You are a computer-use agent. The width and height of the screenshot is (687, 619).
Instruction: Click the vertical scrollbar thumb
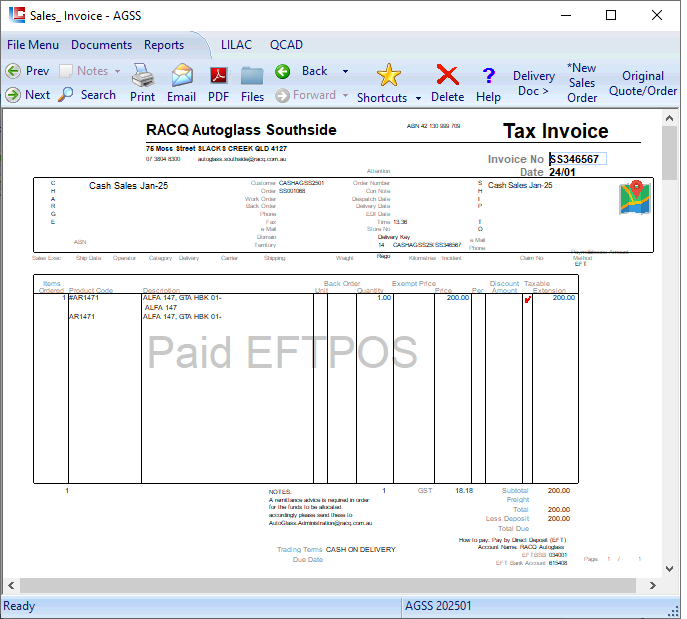669,152
